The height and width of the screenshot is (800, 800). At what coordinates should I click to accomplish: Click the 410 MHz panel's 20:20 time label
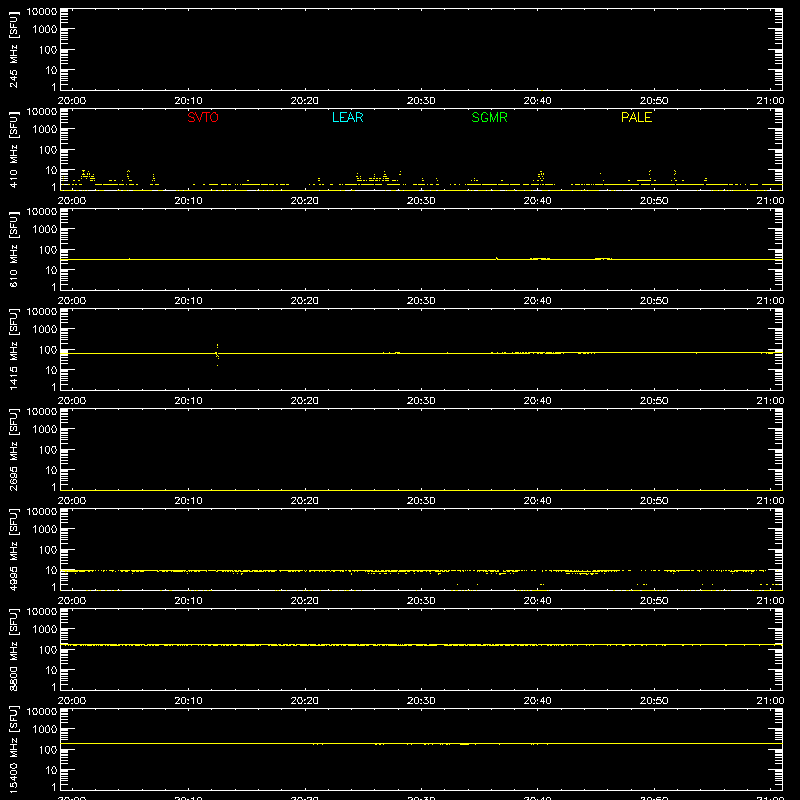tap(305, 201)
